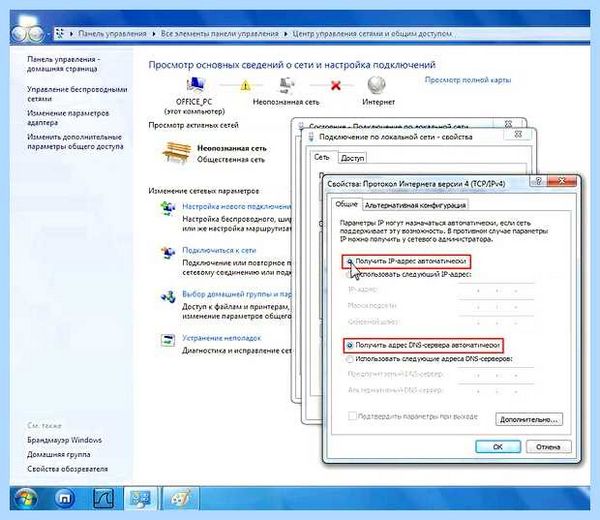Switch to Альтернативная конфигурация tab
Screen dimensions: 600x520
(x=415, y=205)
